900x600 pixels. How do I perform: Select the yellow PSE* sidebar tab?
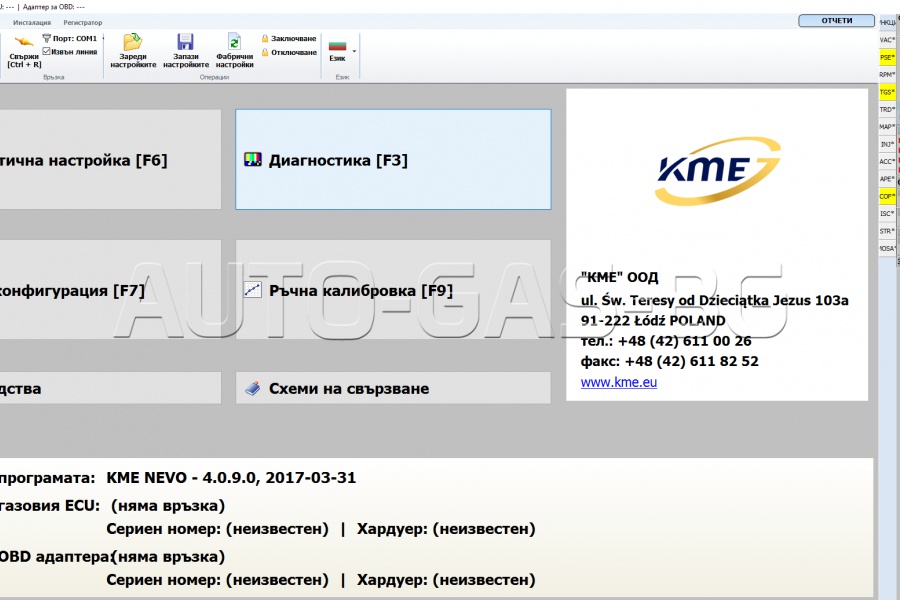(x=887, y=57)
